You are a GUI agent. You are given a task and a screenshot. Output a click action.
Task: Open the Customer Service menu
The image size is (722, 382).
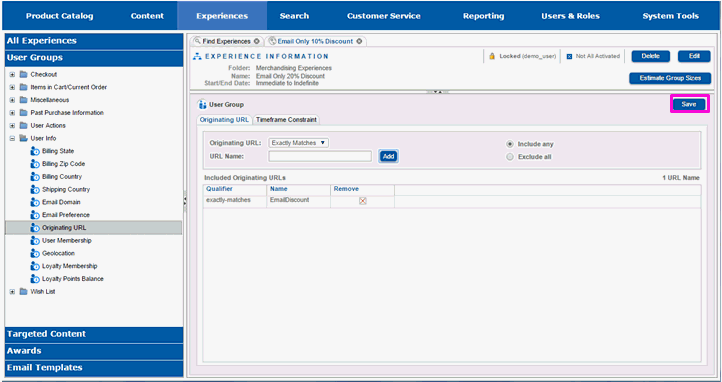coord(384,16)
